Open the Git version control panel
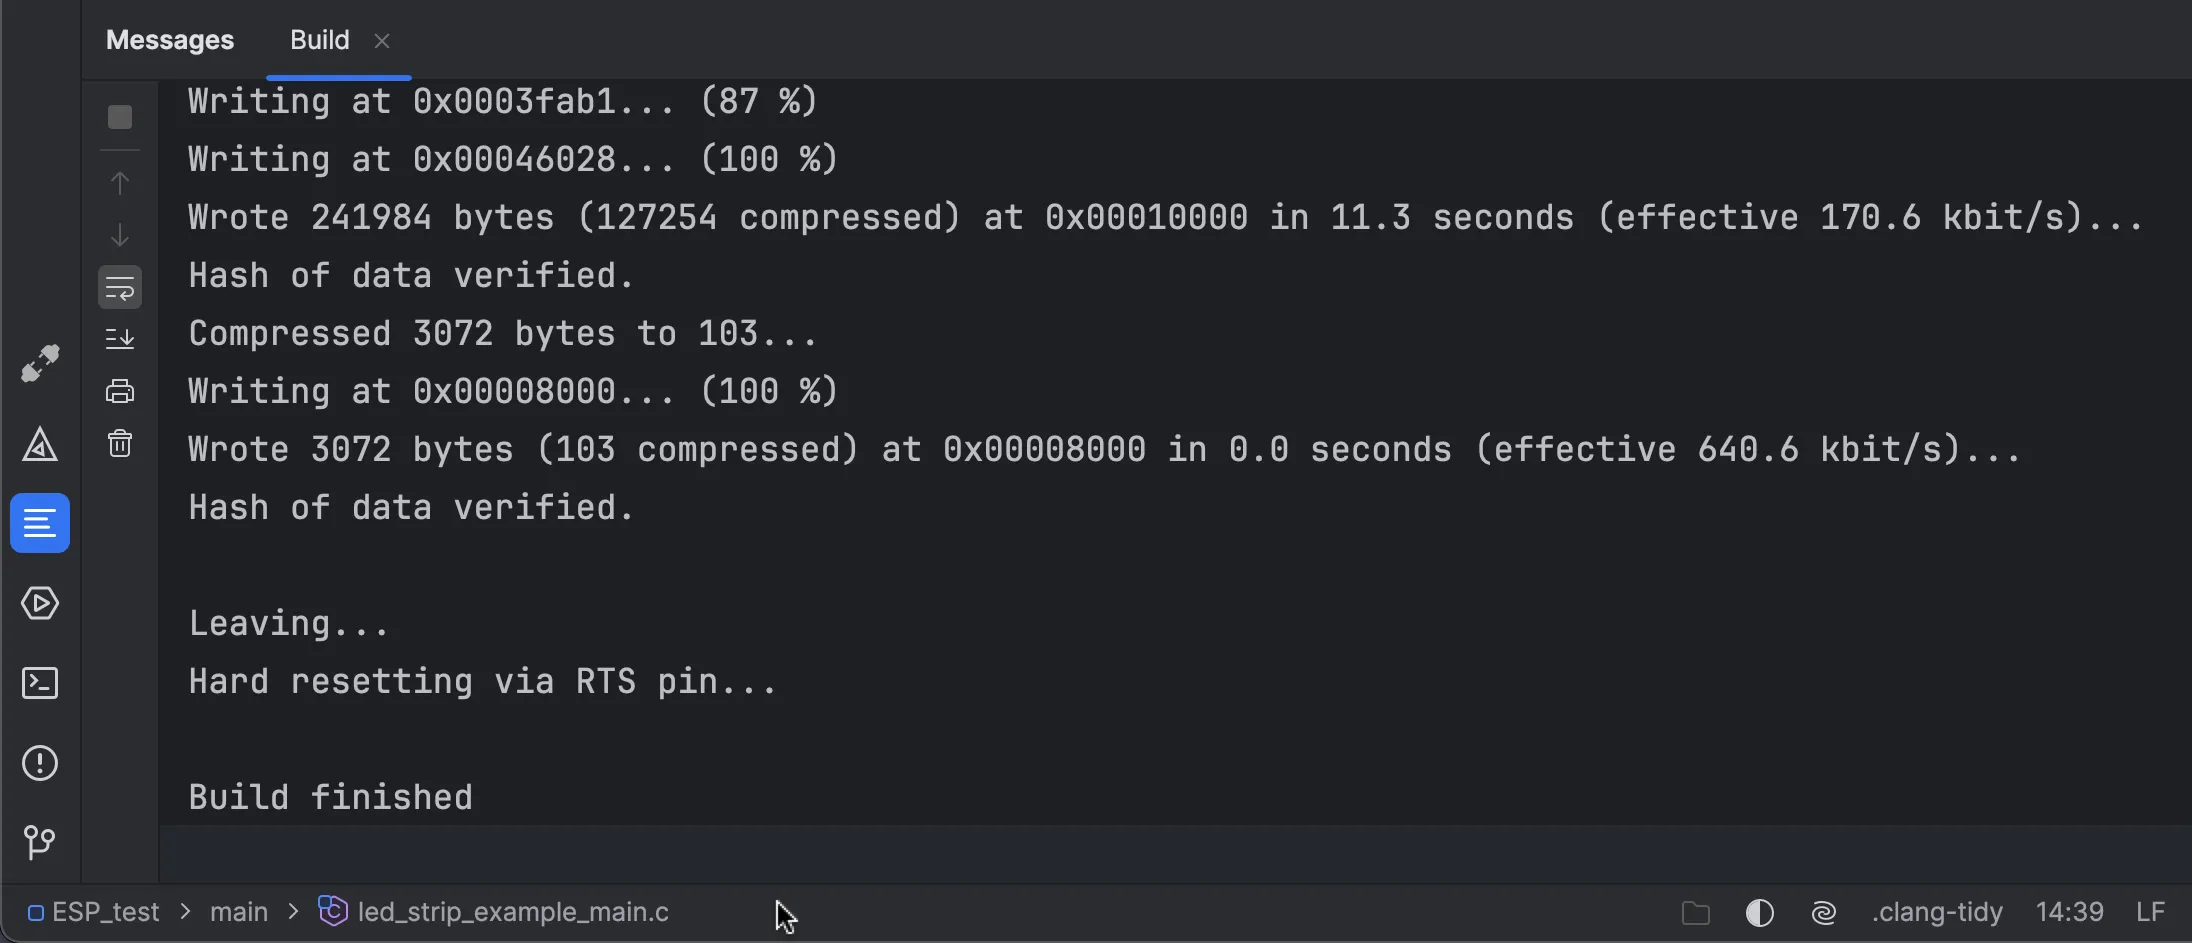This screenshot has width=2192, height=943. (40, 842)
